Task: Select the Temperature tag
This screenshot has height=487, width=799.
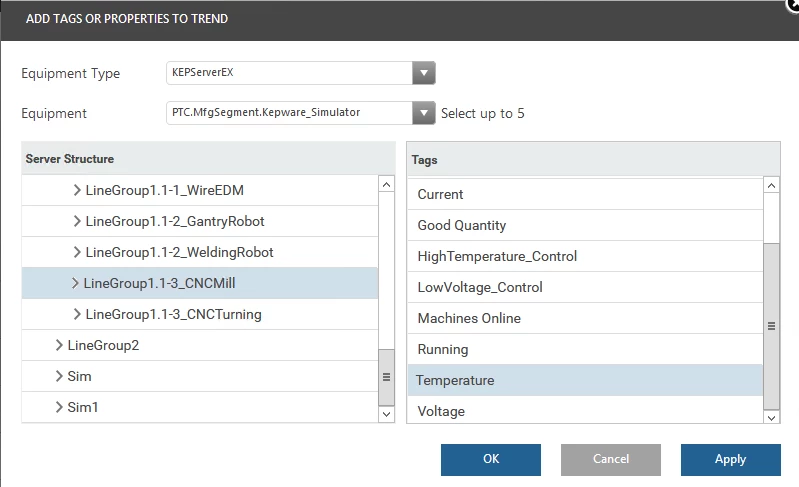Action: (x=585, y=381)
